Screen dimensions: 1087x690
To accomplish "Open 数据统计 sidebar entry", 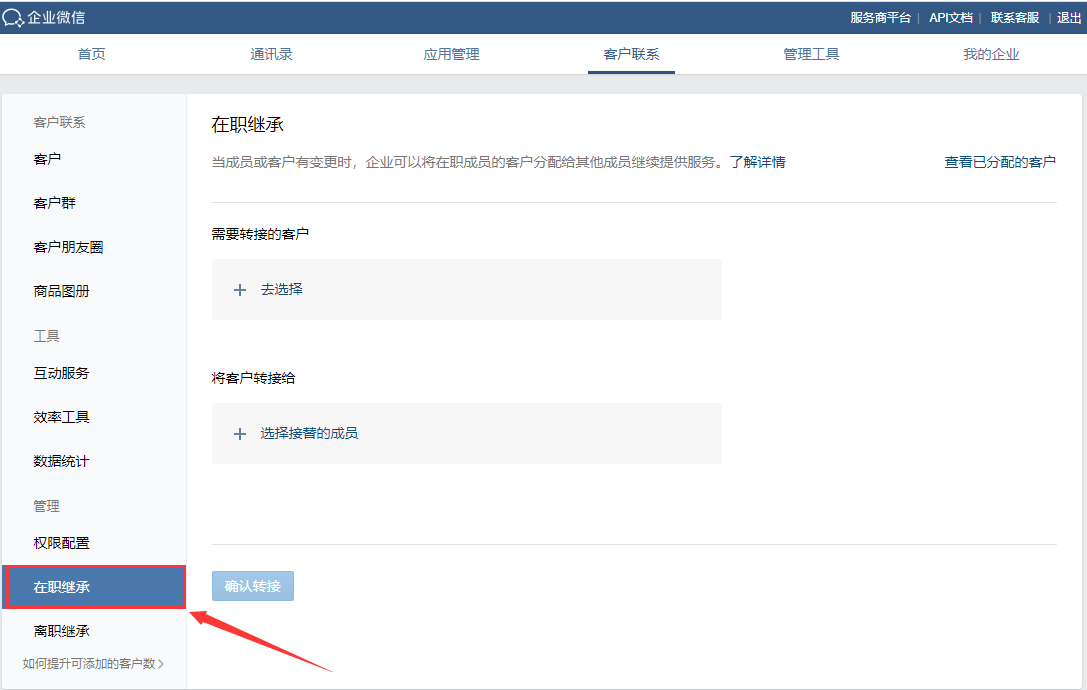I will pos(61,461).
